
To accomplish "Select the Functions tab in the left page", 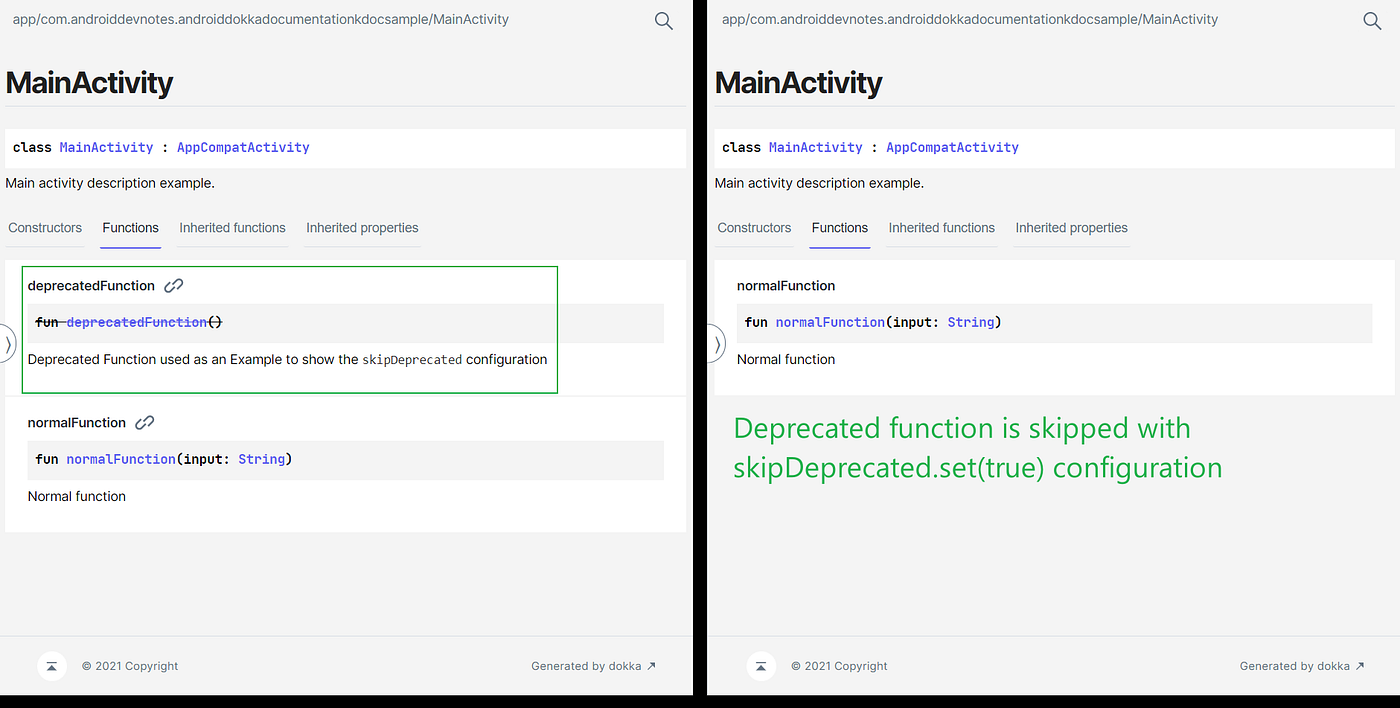I will coord(131,228).
